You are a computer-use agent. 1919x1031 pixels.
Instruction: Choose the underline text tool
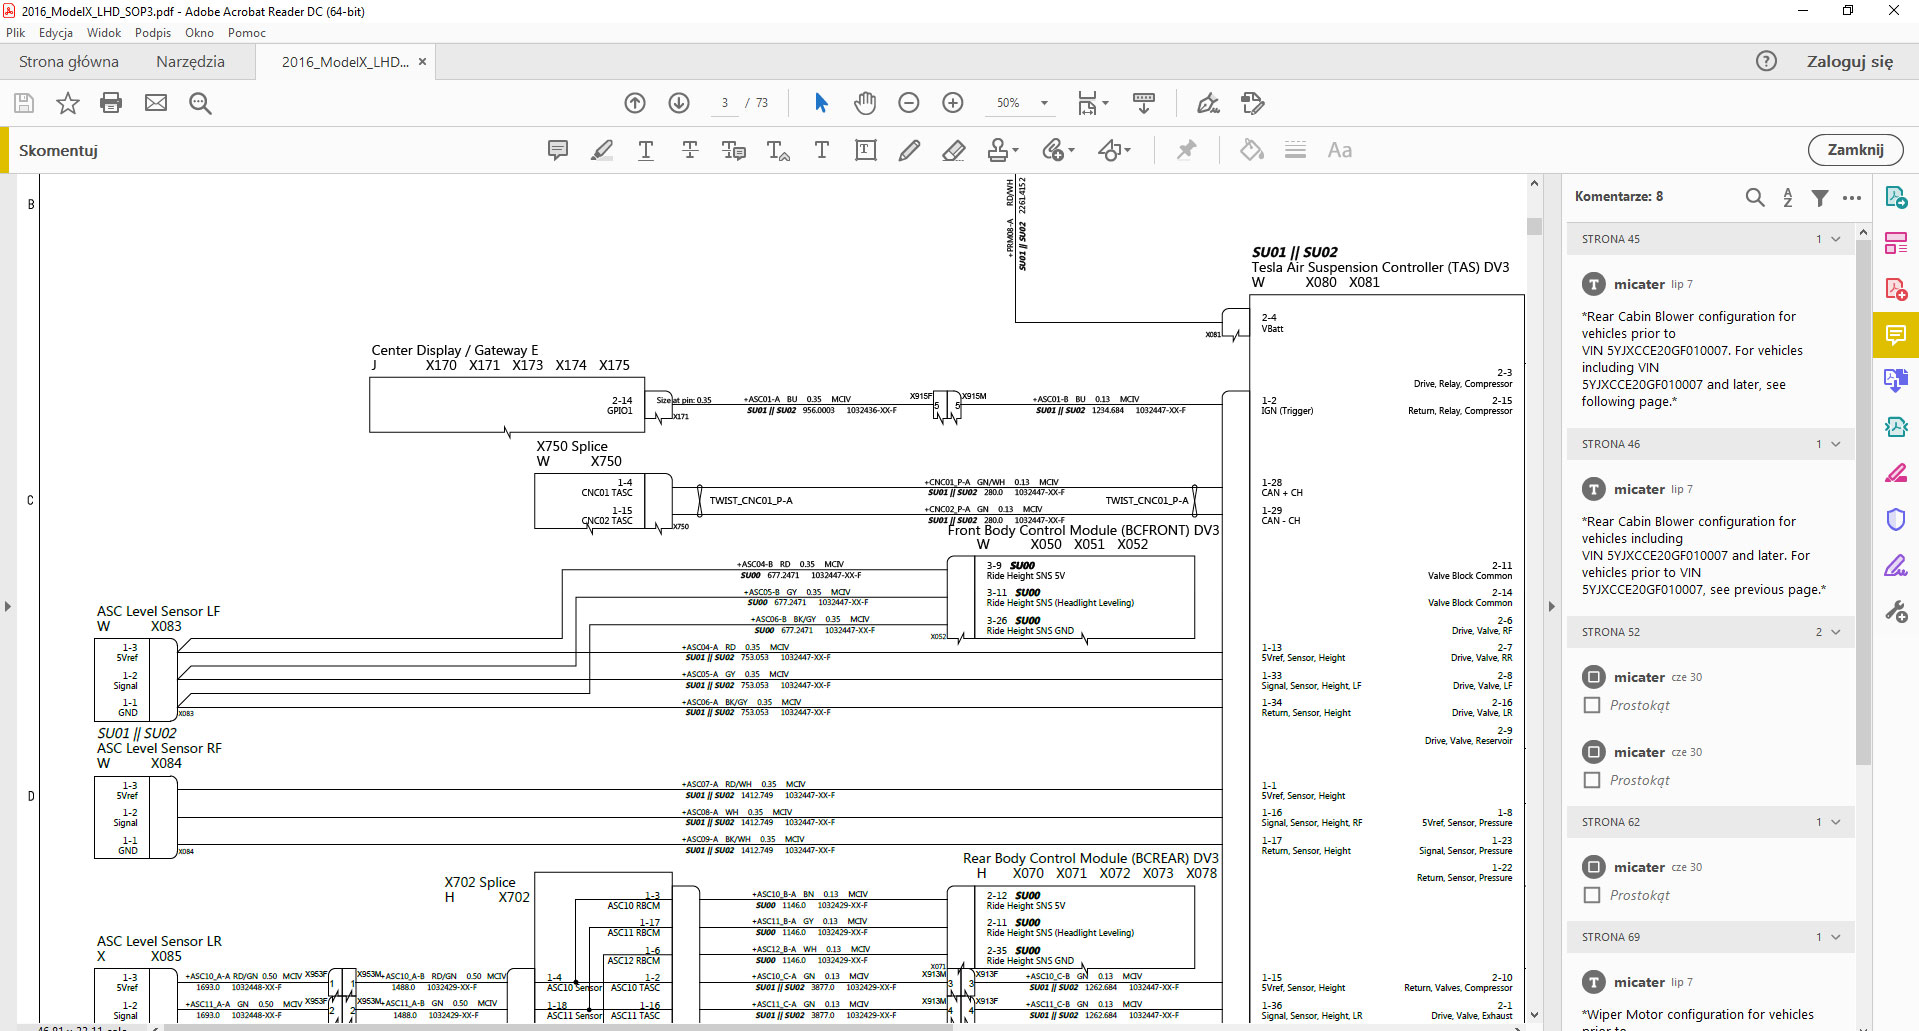646,150
